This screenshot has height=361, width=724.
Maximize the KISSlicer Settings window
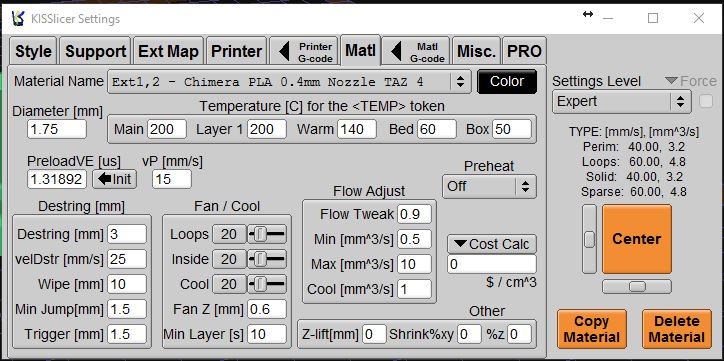click(x=653, y=18)
